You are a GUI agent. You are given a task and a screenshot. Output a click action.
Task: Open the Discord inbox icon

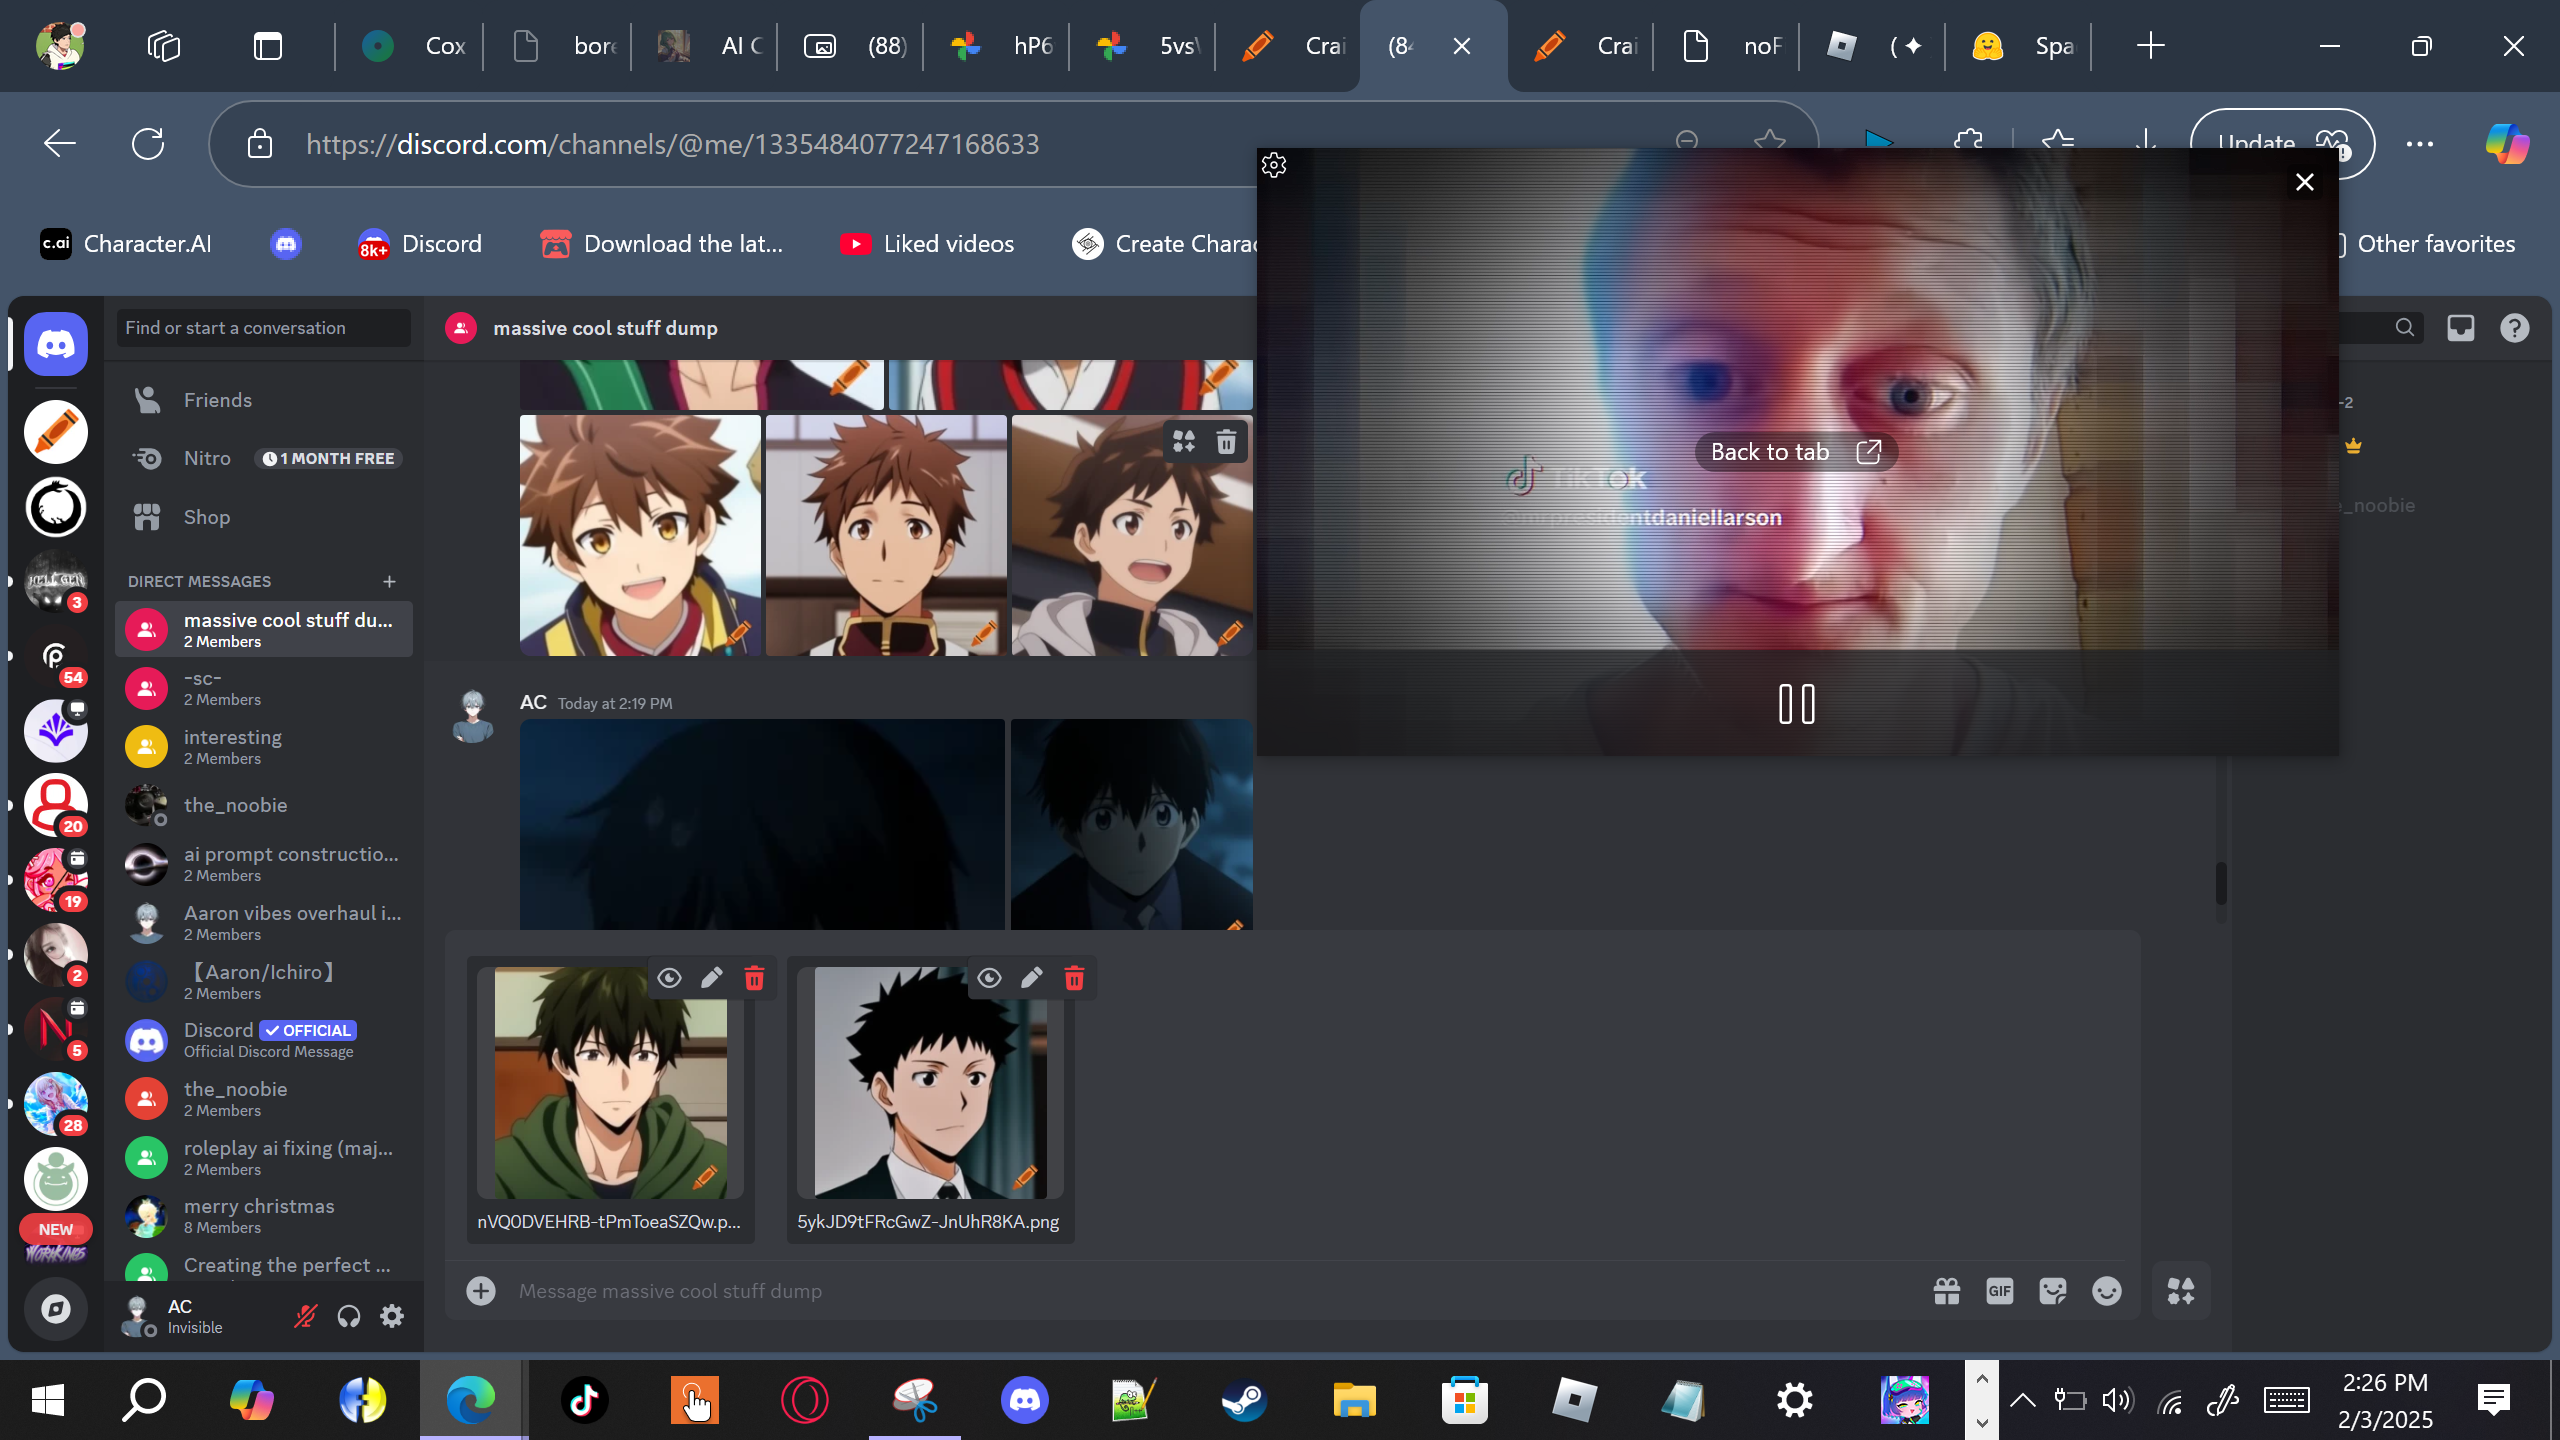click(x=2461, y=328)
